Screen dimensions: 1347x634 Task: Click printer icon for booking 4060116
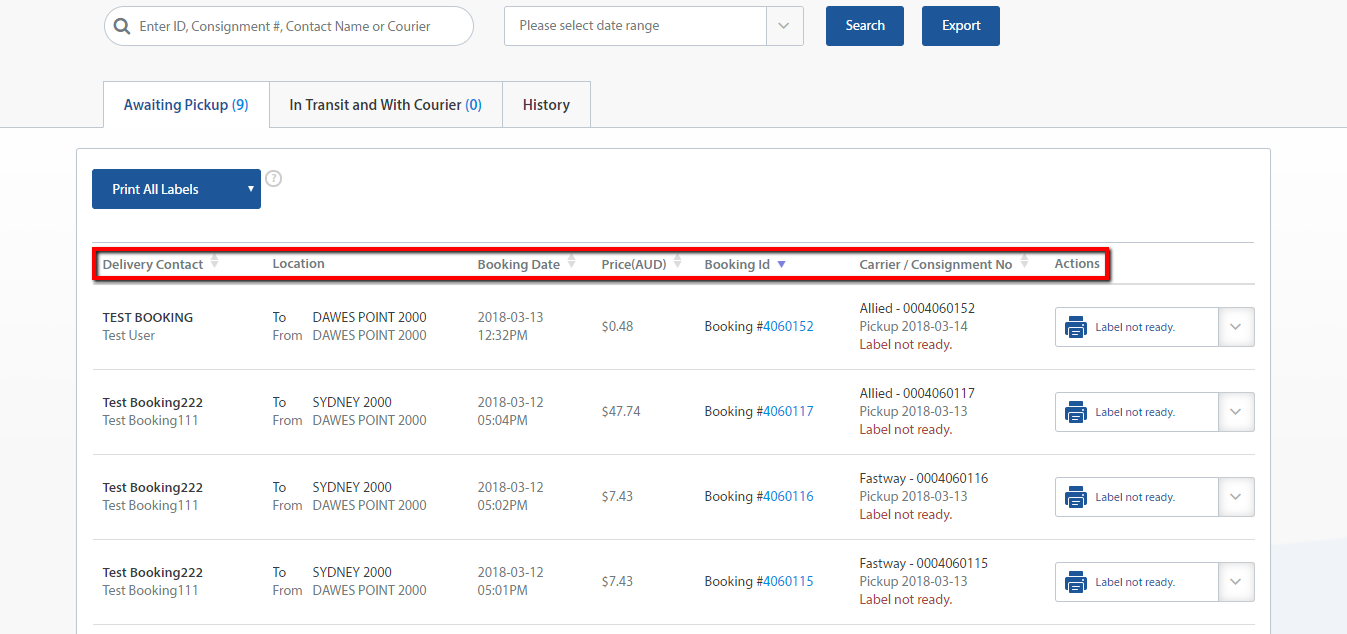click(x=1076, y=497)
